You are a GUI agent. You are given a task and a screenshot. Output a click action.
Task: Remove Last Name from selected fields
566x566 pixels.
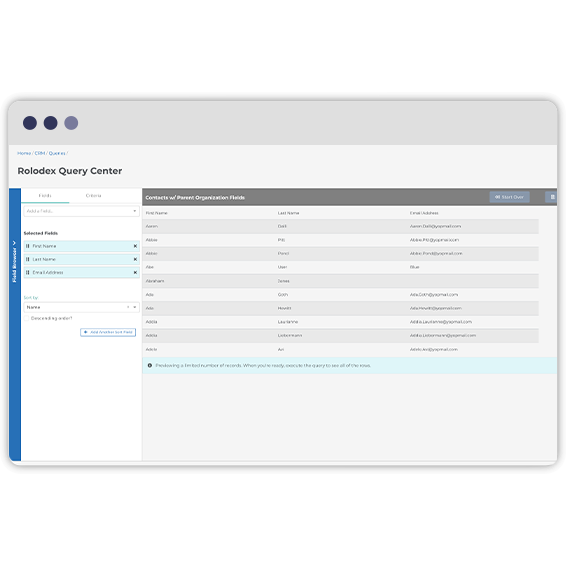(135, 259)
